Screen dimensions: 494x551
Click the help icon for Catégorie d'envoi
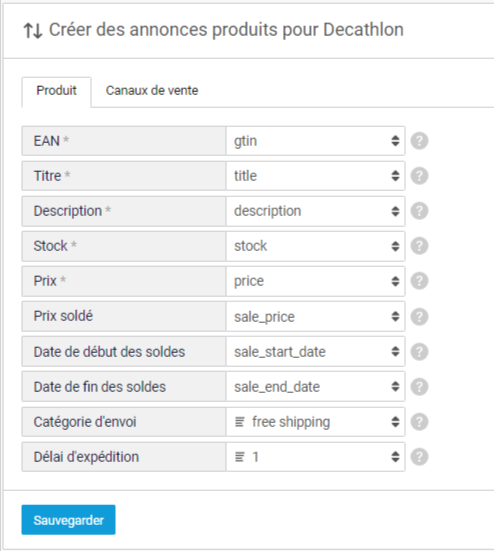(420, 422)
